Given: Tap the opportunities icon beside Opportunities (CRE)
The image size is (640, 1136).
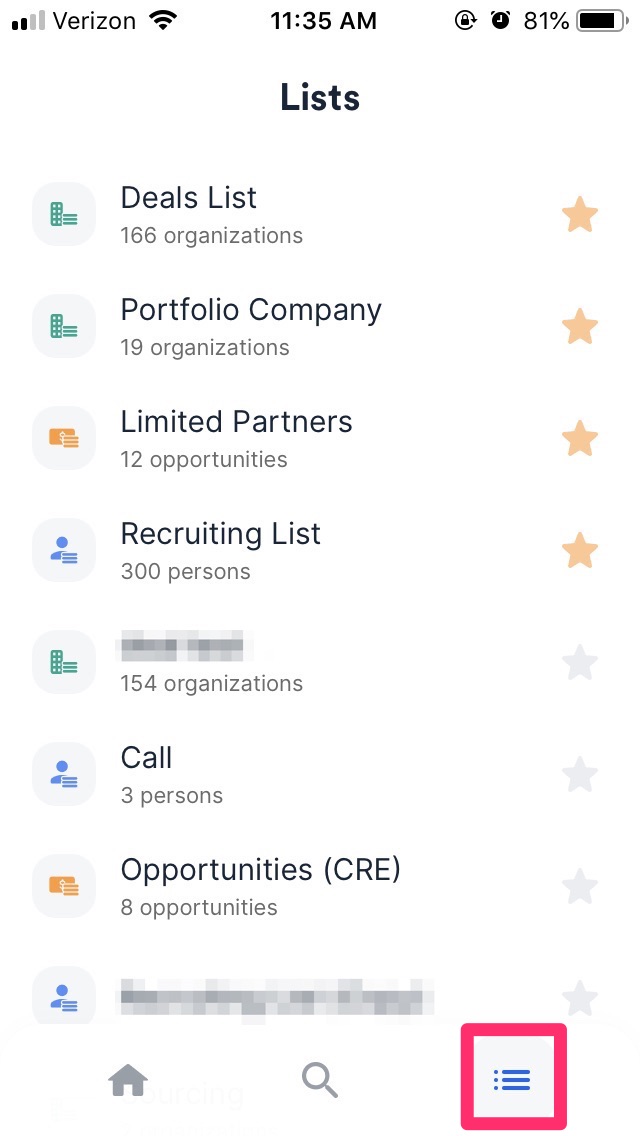Looking at the screenshot, I should tap(63, 885).
